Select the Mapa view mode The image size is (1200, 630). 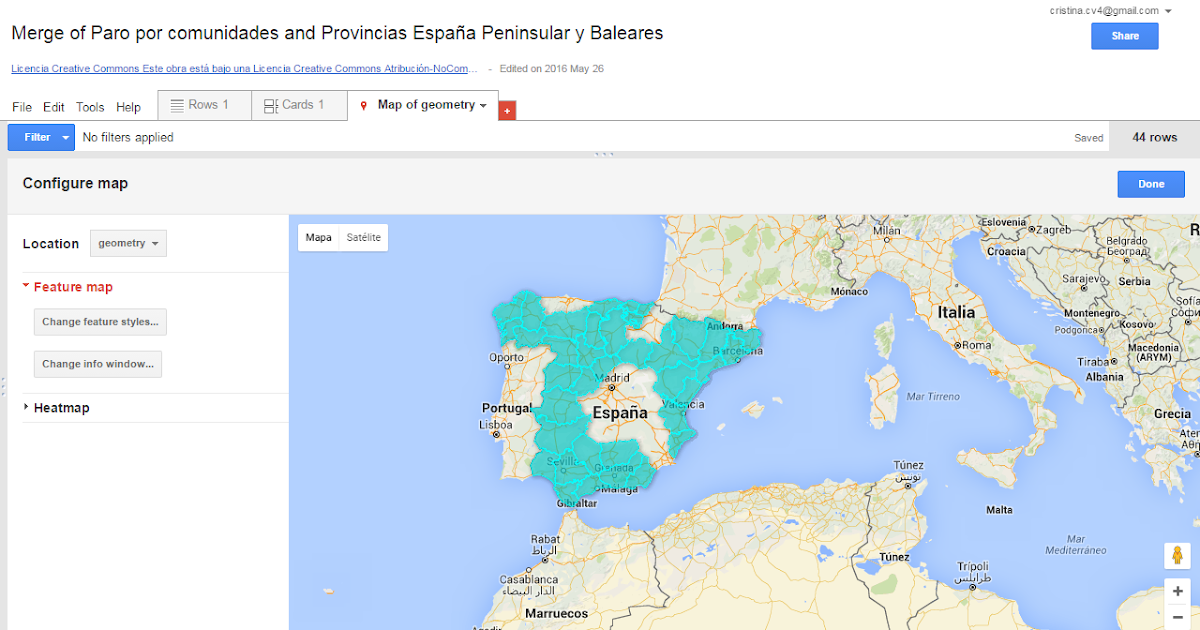pos(318,237)
